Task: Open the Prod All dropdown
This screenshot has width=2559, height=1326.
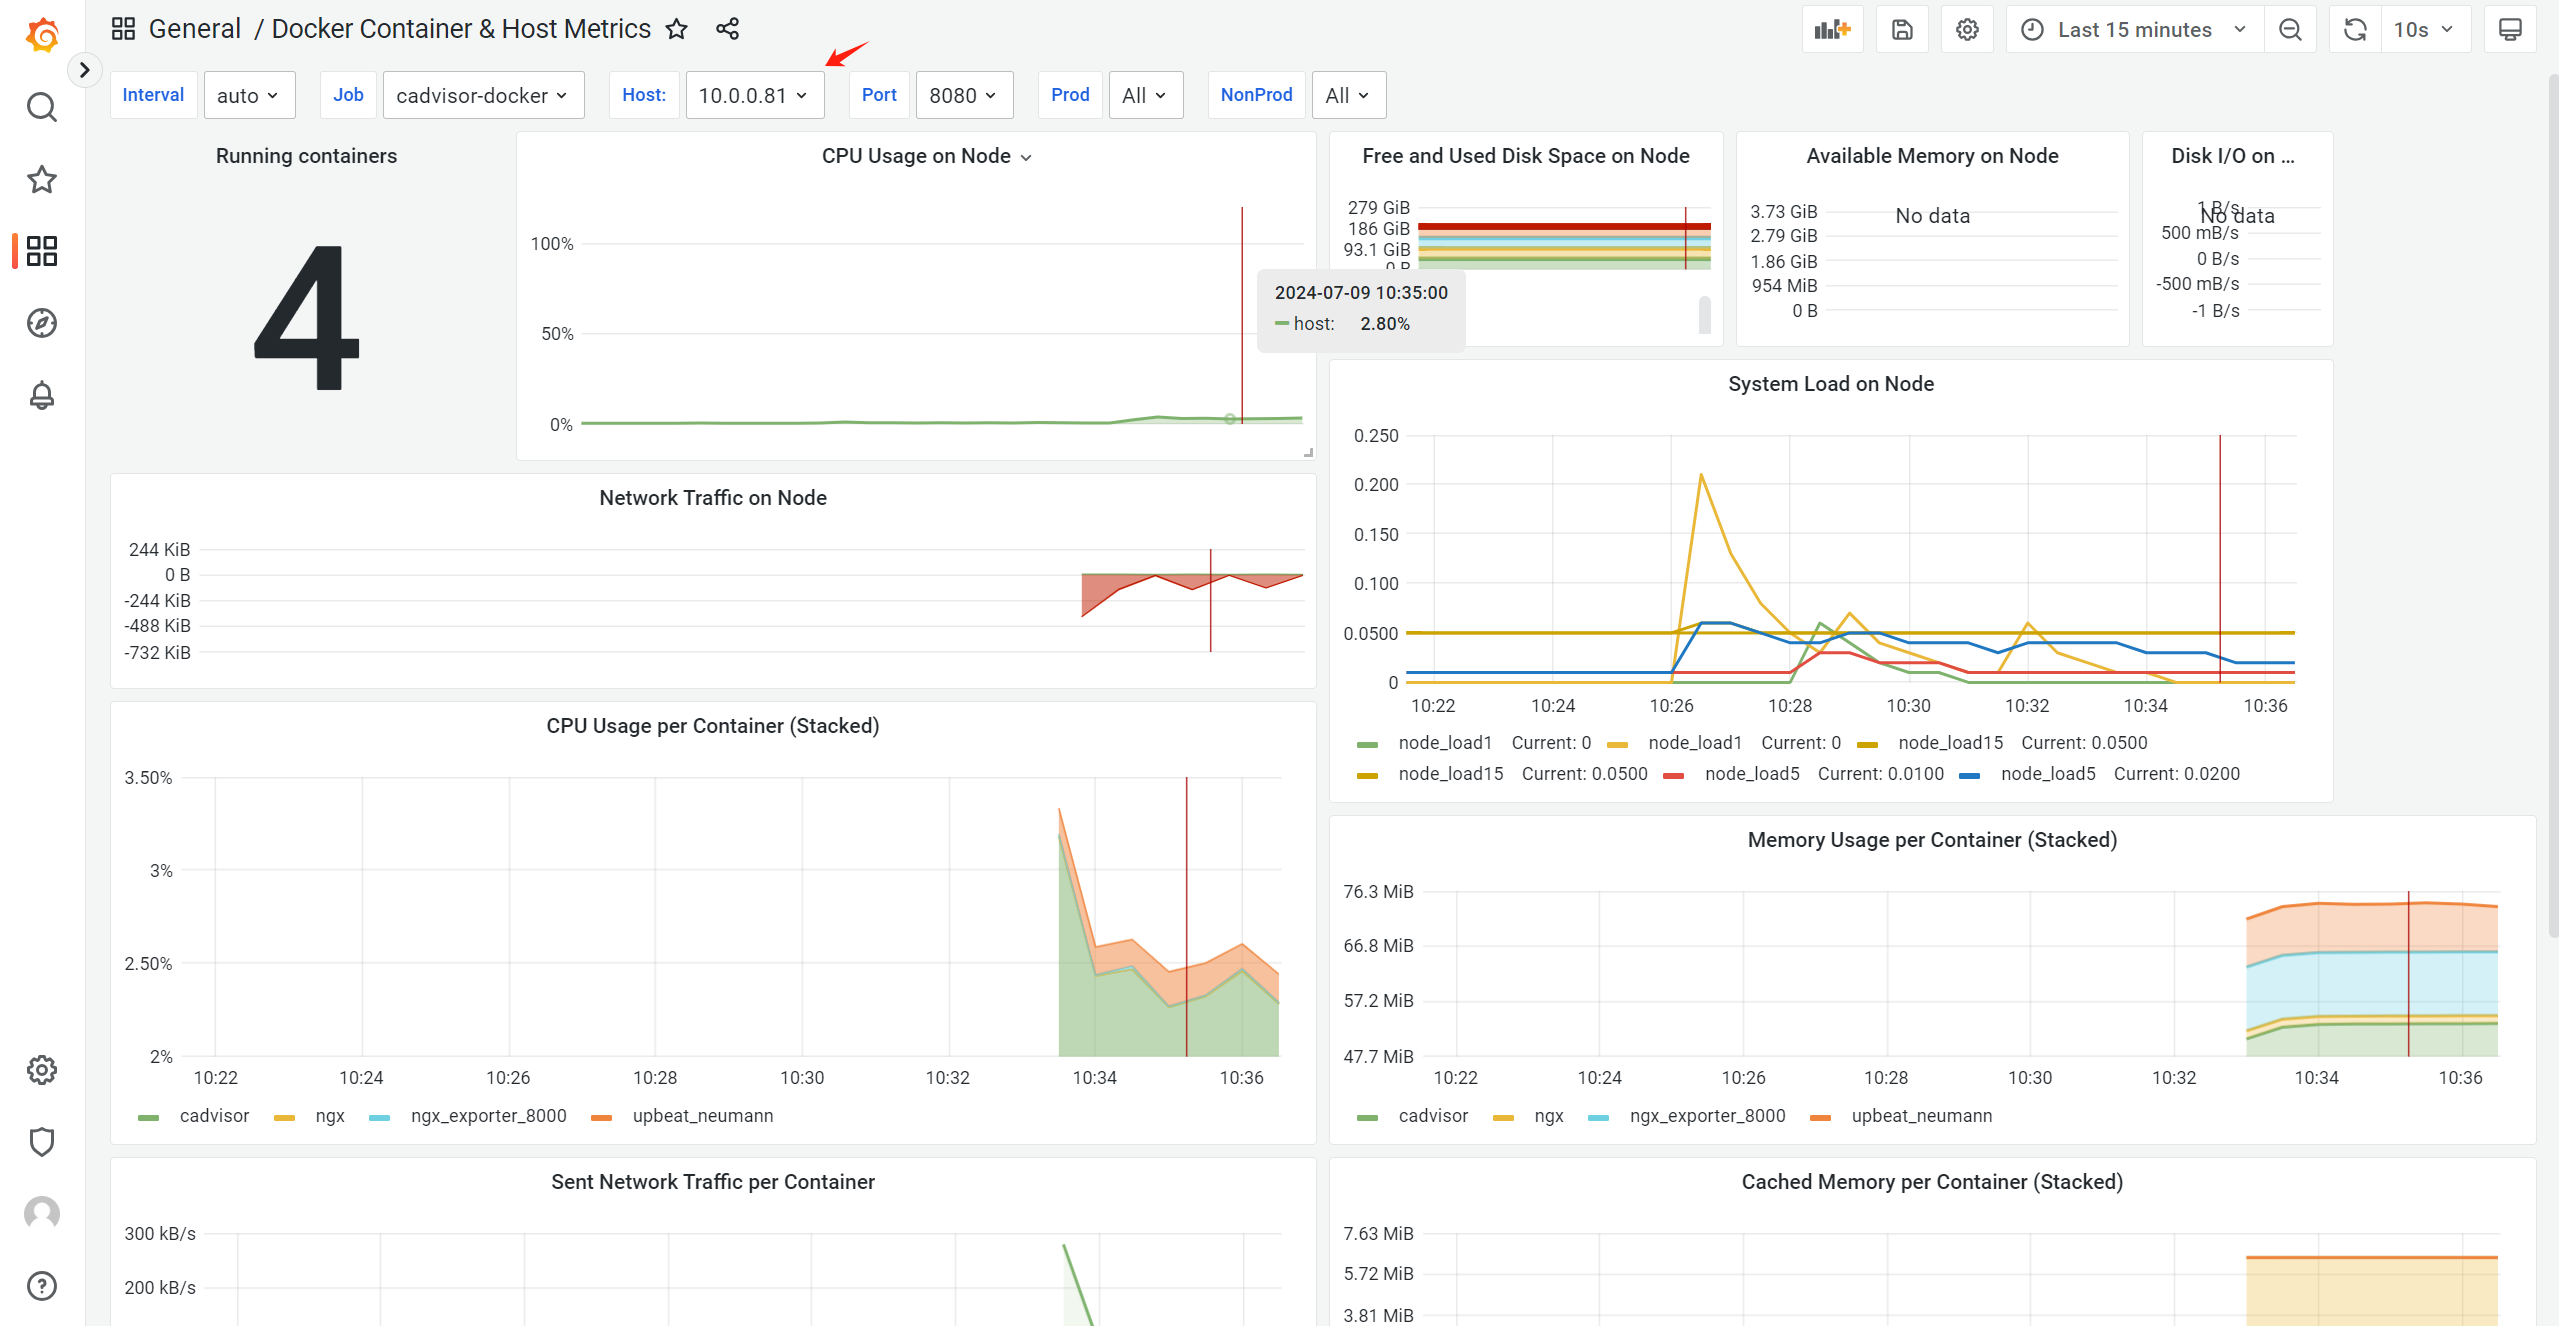Action: point(1145,95)
